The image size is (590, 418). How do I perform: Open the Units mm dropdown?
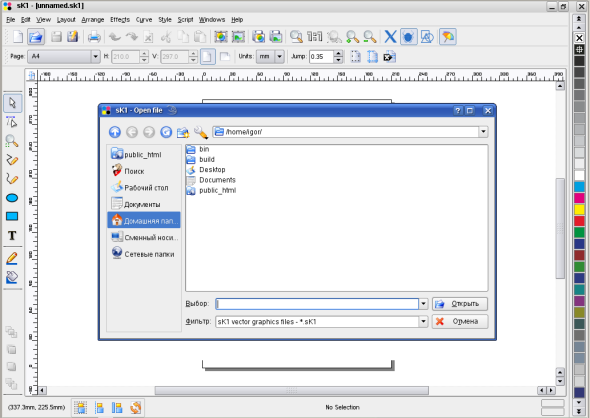click(x=279, y=57)
